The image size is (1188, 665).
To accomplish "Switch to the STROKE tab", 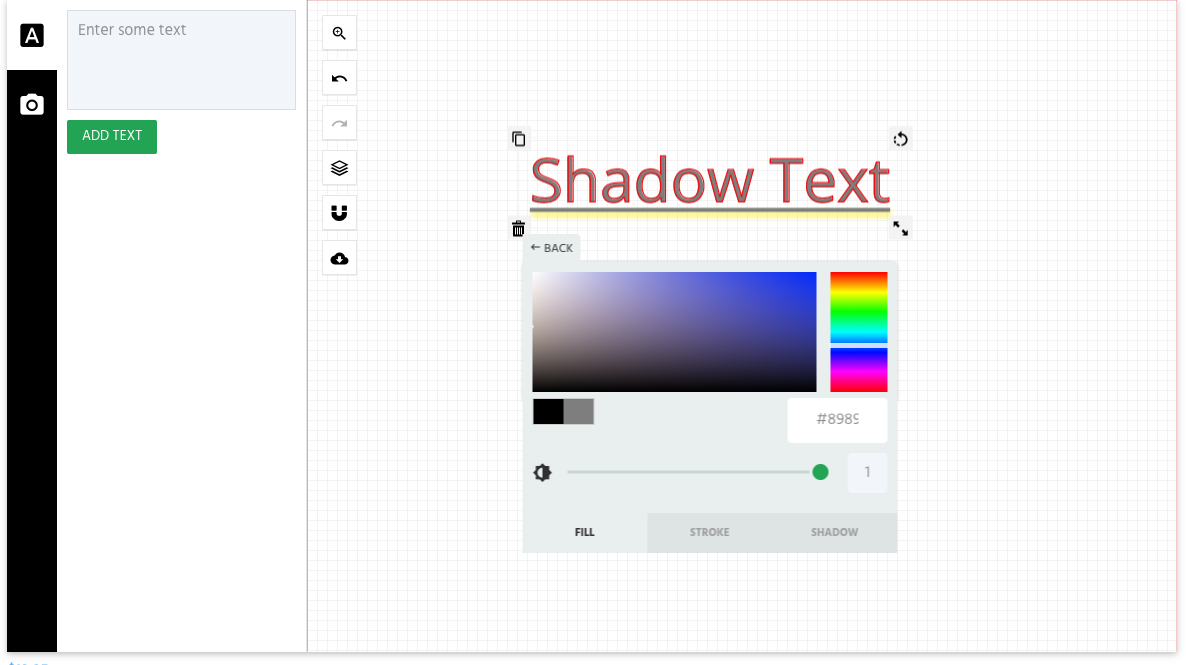I will click(x=710, y=532).
